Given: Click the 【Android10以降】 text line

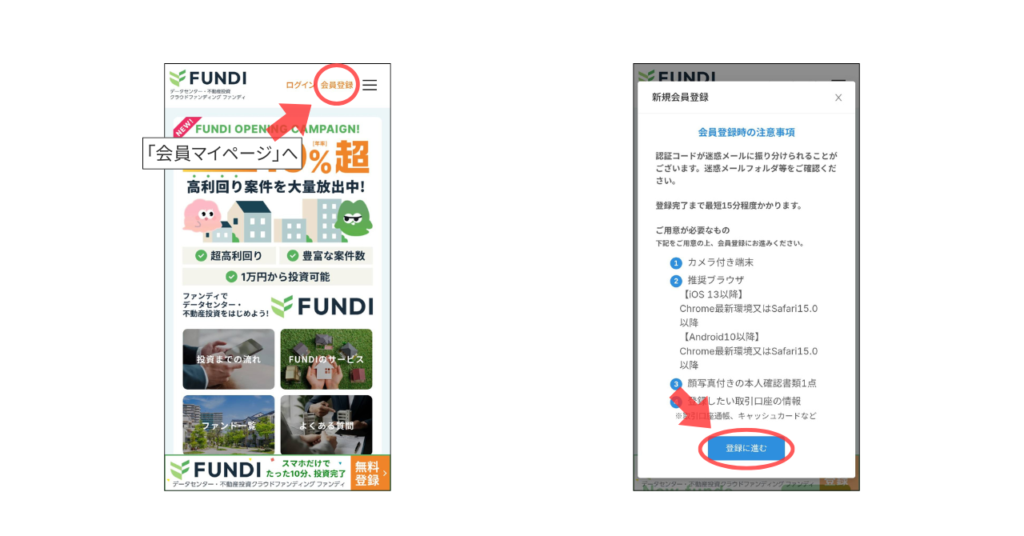Looking at the screenshot, I should pos(721,337).
